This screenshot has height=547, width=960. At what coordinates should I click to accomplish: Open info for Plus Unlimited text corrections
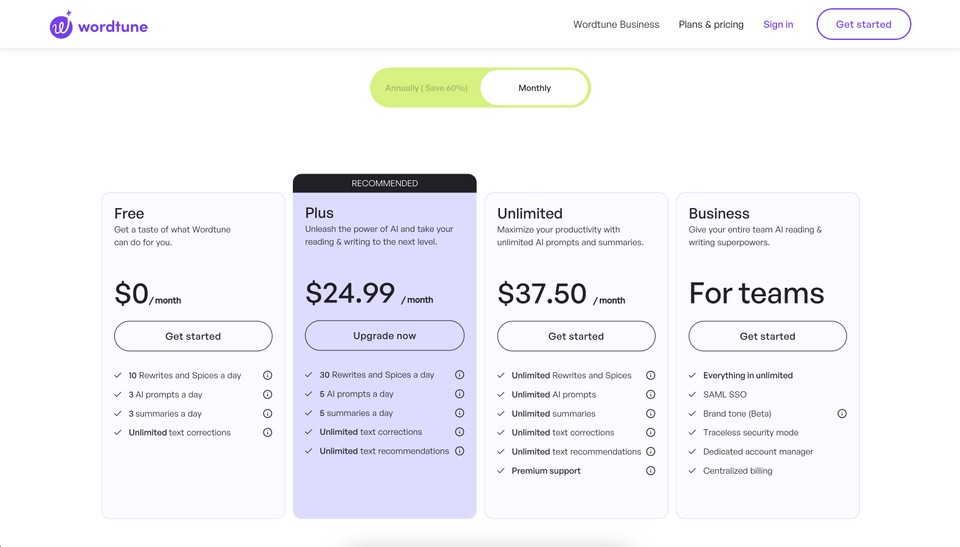[459, 432]
